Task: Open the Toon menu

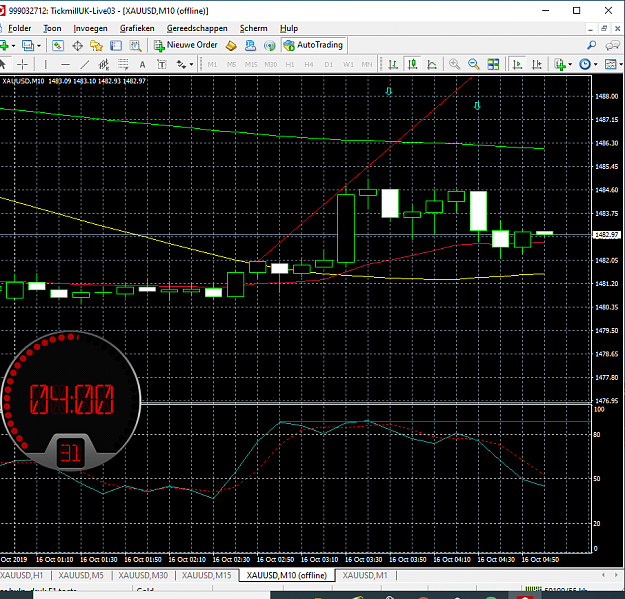Action: tap(52, 28)
